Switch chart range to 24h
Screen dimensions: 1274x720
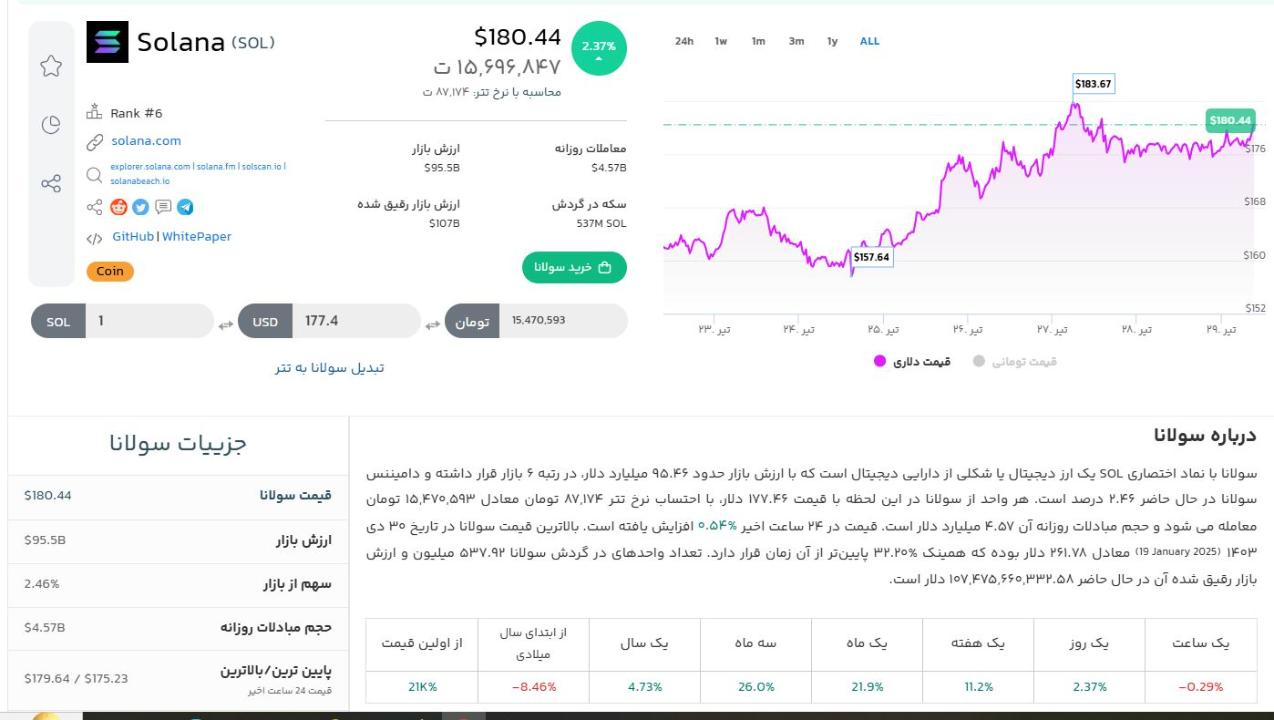684,41
